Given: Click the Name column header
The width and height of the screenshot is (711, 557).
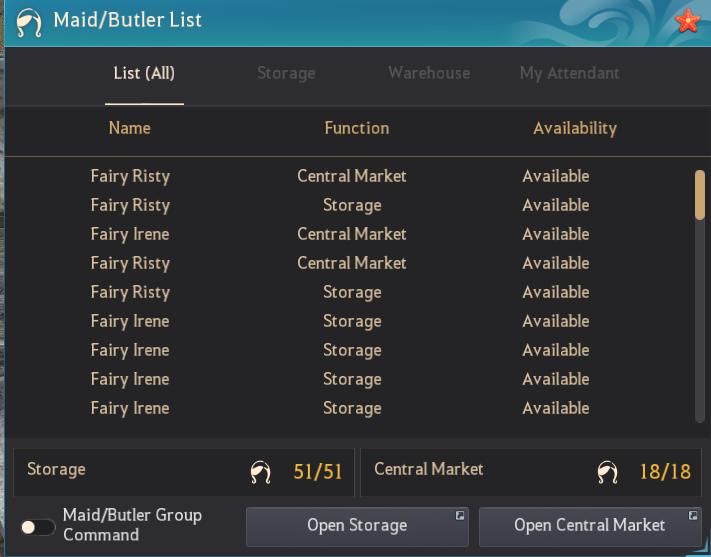Looking at the screenshot, I should 130,128.
